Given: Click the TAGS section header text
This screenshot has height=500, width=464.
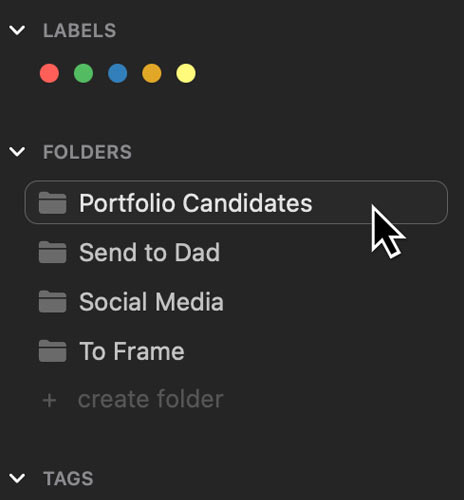Looking at the screenshot, I should [x=68, y=479].
